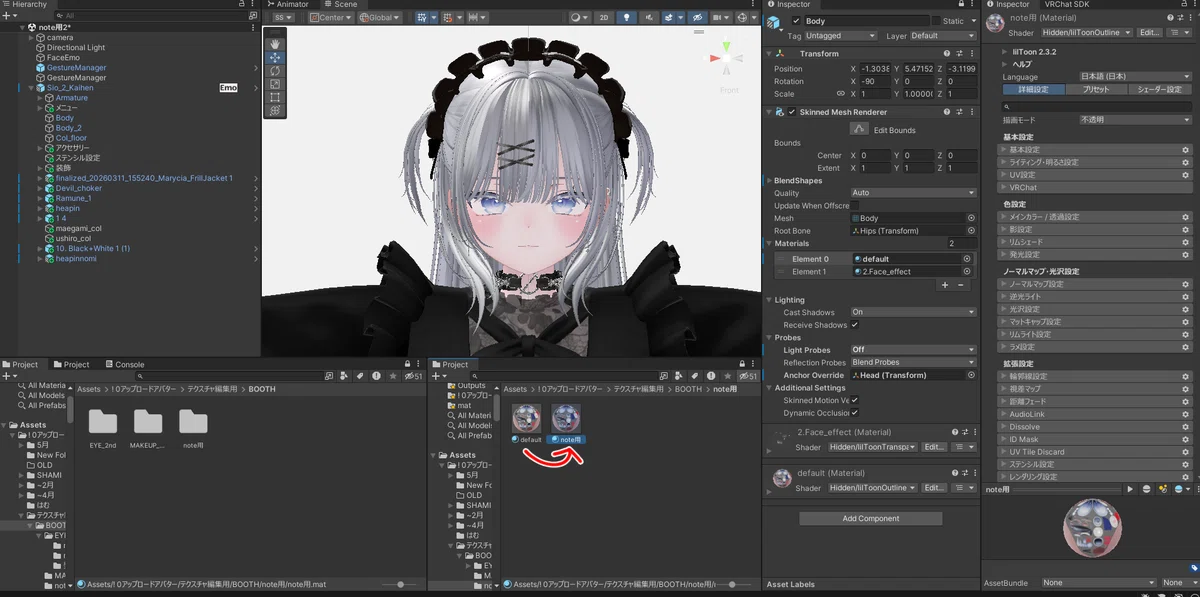Toggle the Static checkbox
Viewport: 1200px width, 597px height.
[936, 21]
